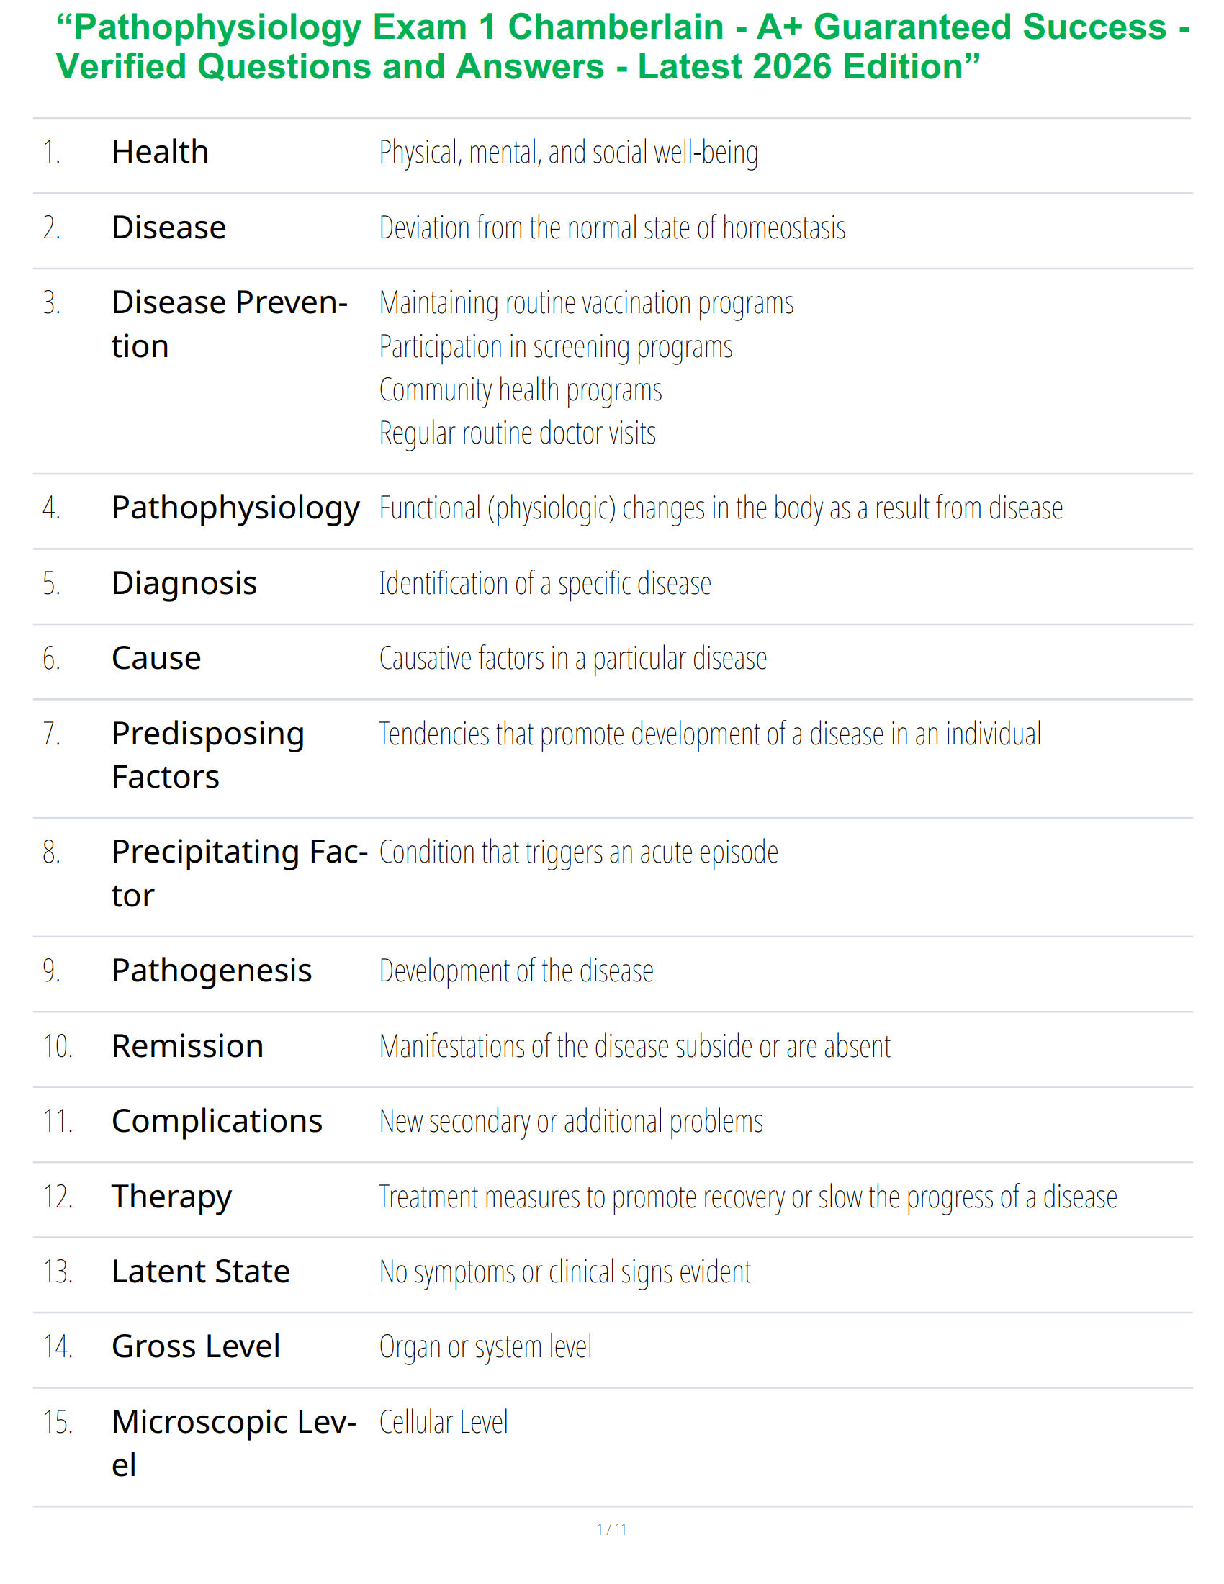Click the green document title heading
The height and width of the screenshot is (1584, 1224).
(x=623, y=46)
